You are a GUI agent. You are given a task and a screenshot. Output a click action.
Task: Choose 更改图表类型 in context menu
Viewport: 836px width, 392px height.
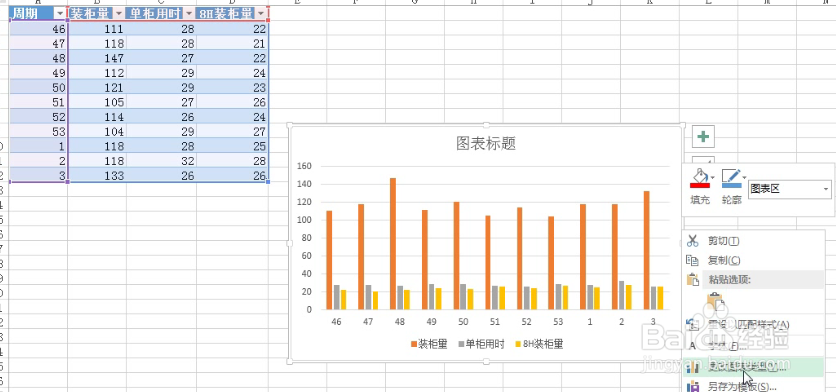pos(754,367)
